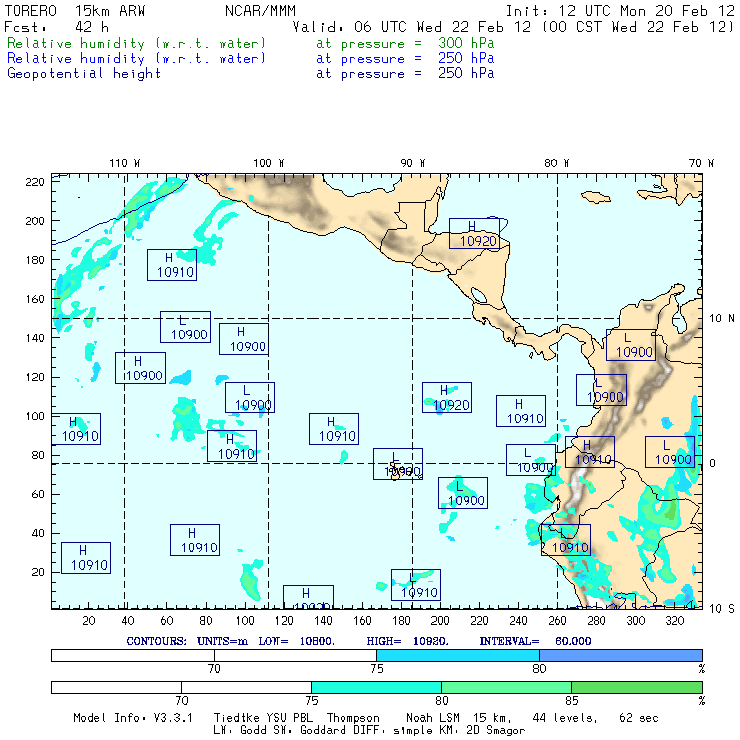The image size is (740, 740).
Task: Click the 'TORERO 15km ARW' title text
Action: tap(75, 10)
